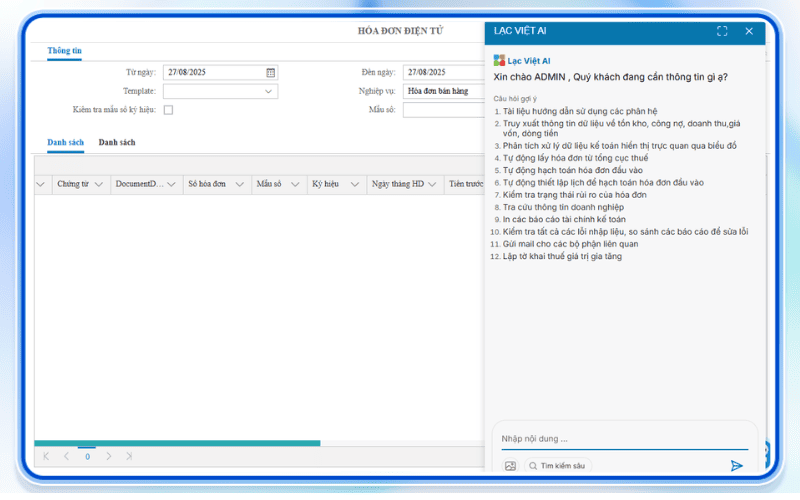The height and width of the screenshot is (500, 800).
Task: Select suggestion Kiểm tra tất cả các lỗi nhập liệu
Action: pyautogui.click(x=626, y=232)
